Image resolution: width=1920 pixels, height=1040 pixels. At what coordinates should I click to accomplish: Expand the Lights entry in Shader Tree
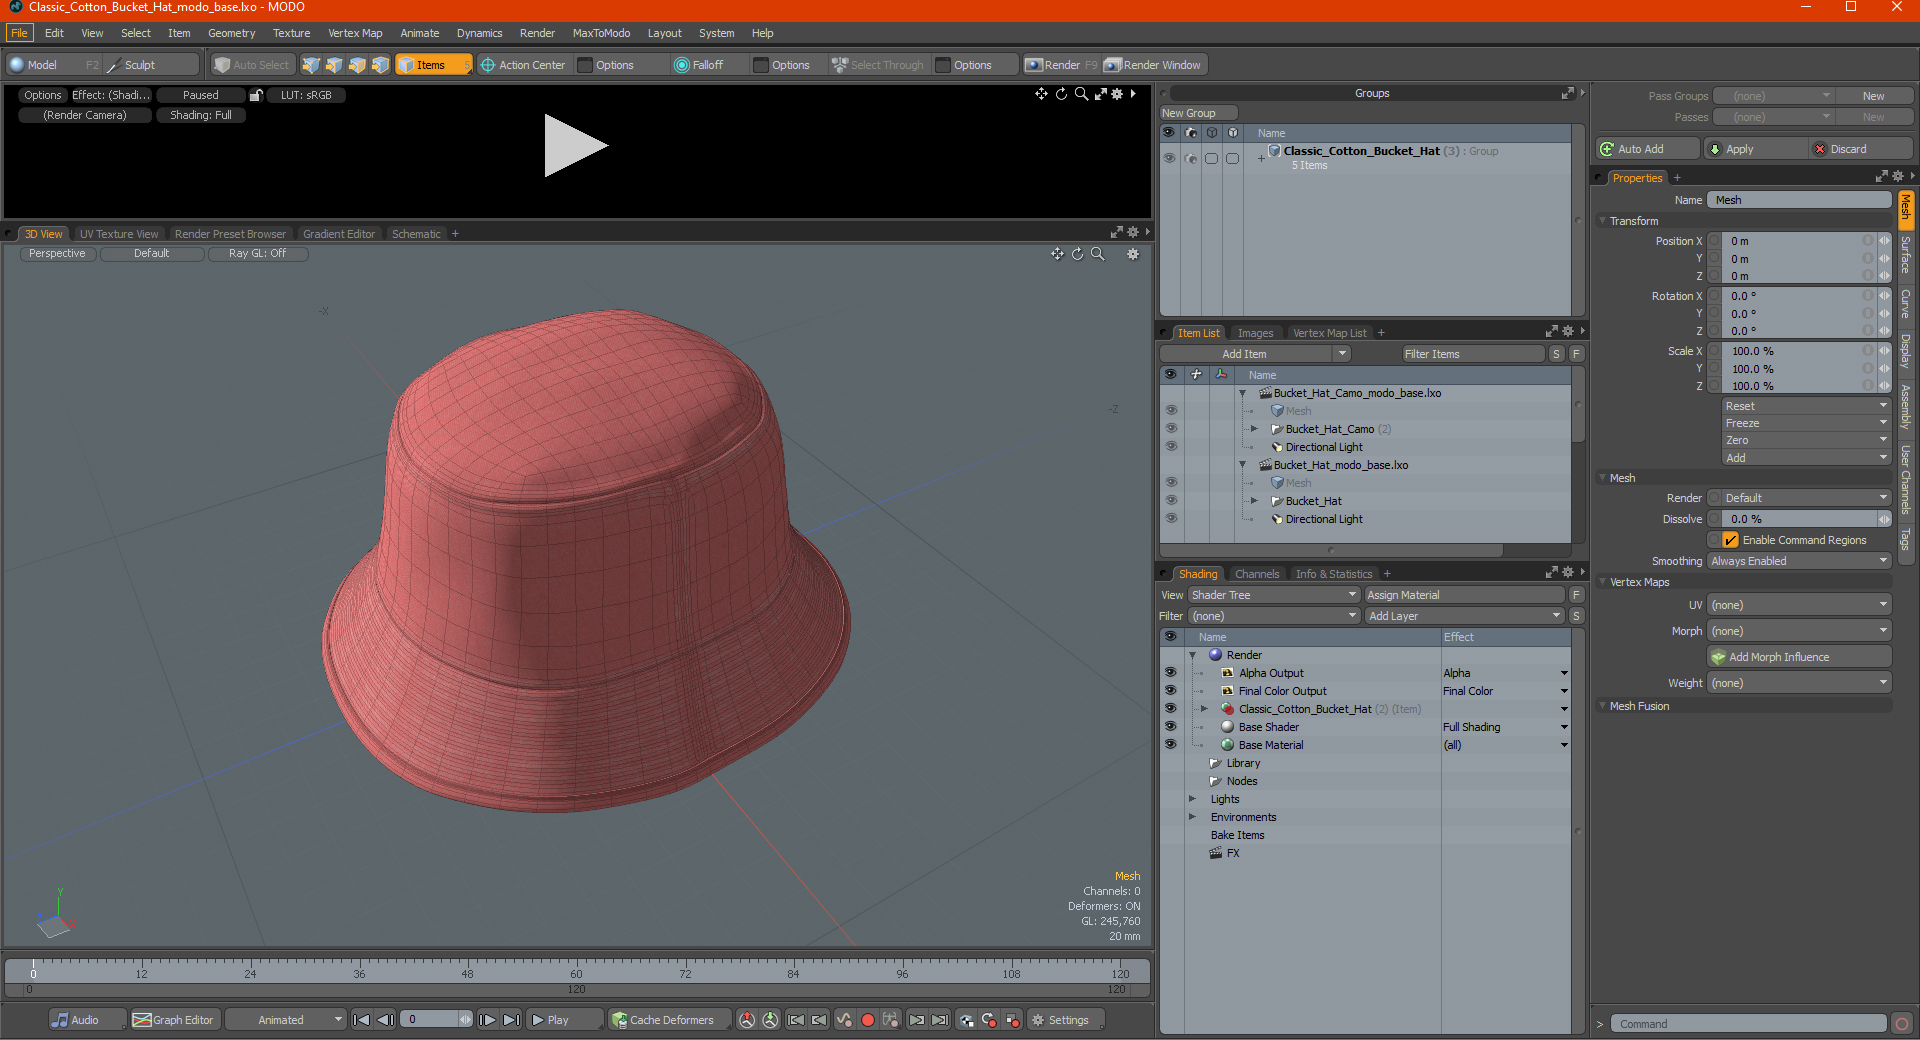1192,799
